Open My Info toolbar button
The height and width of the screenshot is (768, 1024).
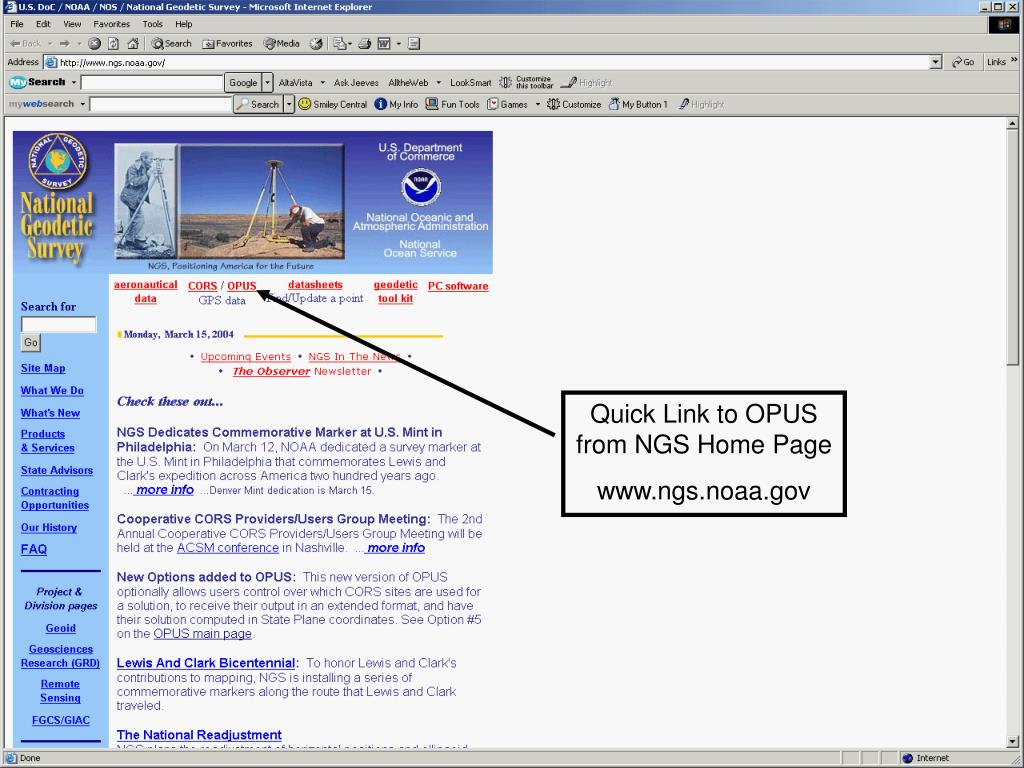click(396, 104)
